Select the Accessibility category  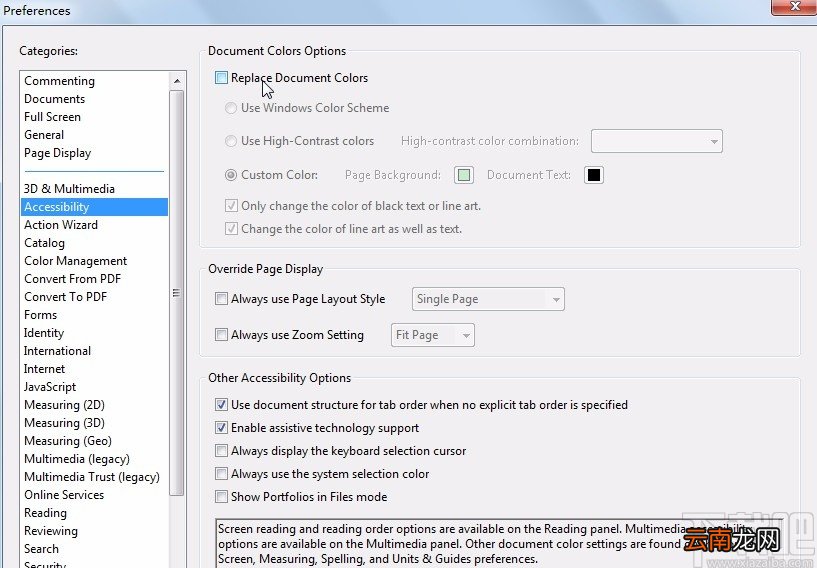(x=94, y=207)
